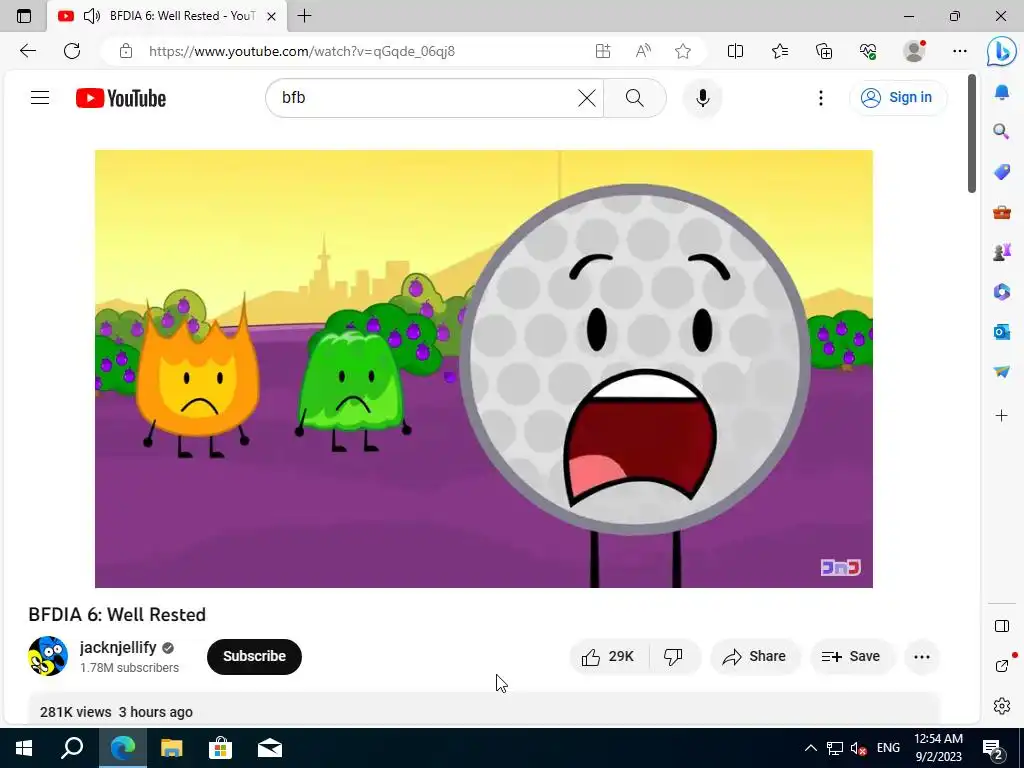The image size is (1024, 768).
Task: Activate Read aloud icon in address bar
Action: [x=643, y=51]
